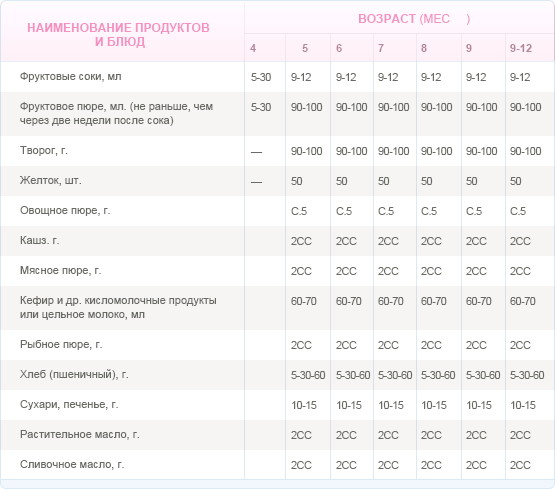Viewport: 555px width, 489px height.
Task: Select the yolk value '50' for month 8
Action: [427, 182]
